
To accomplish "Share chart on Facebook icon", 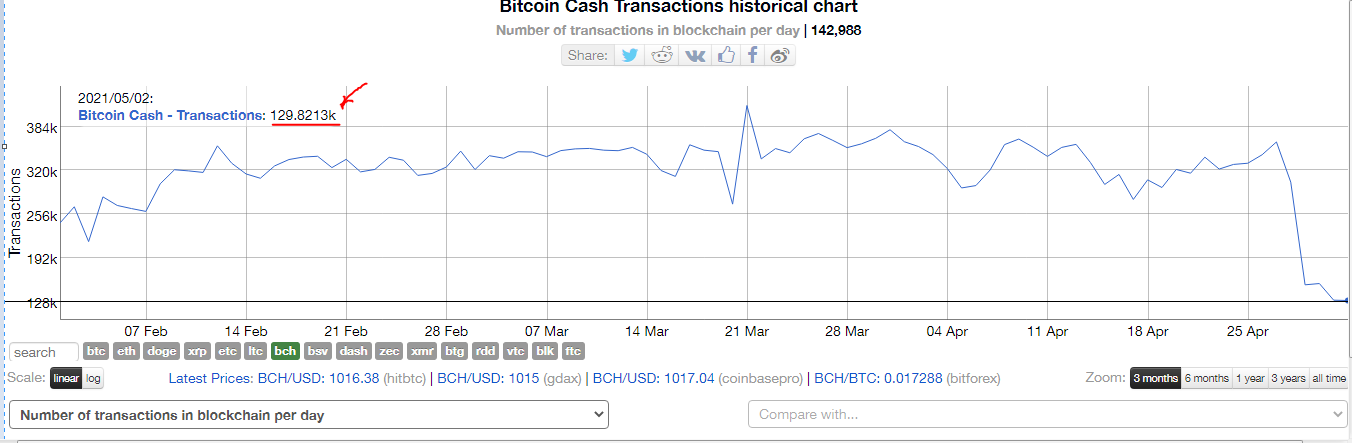I will (x=752, y=55).
